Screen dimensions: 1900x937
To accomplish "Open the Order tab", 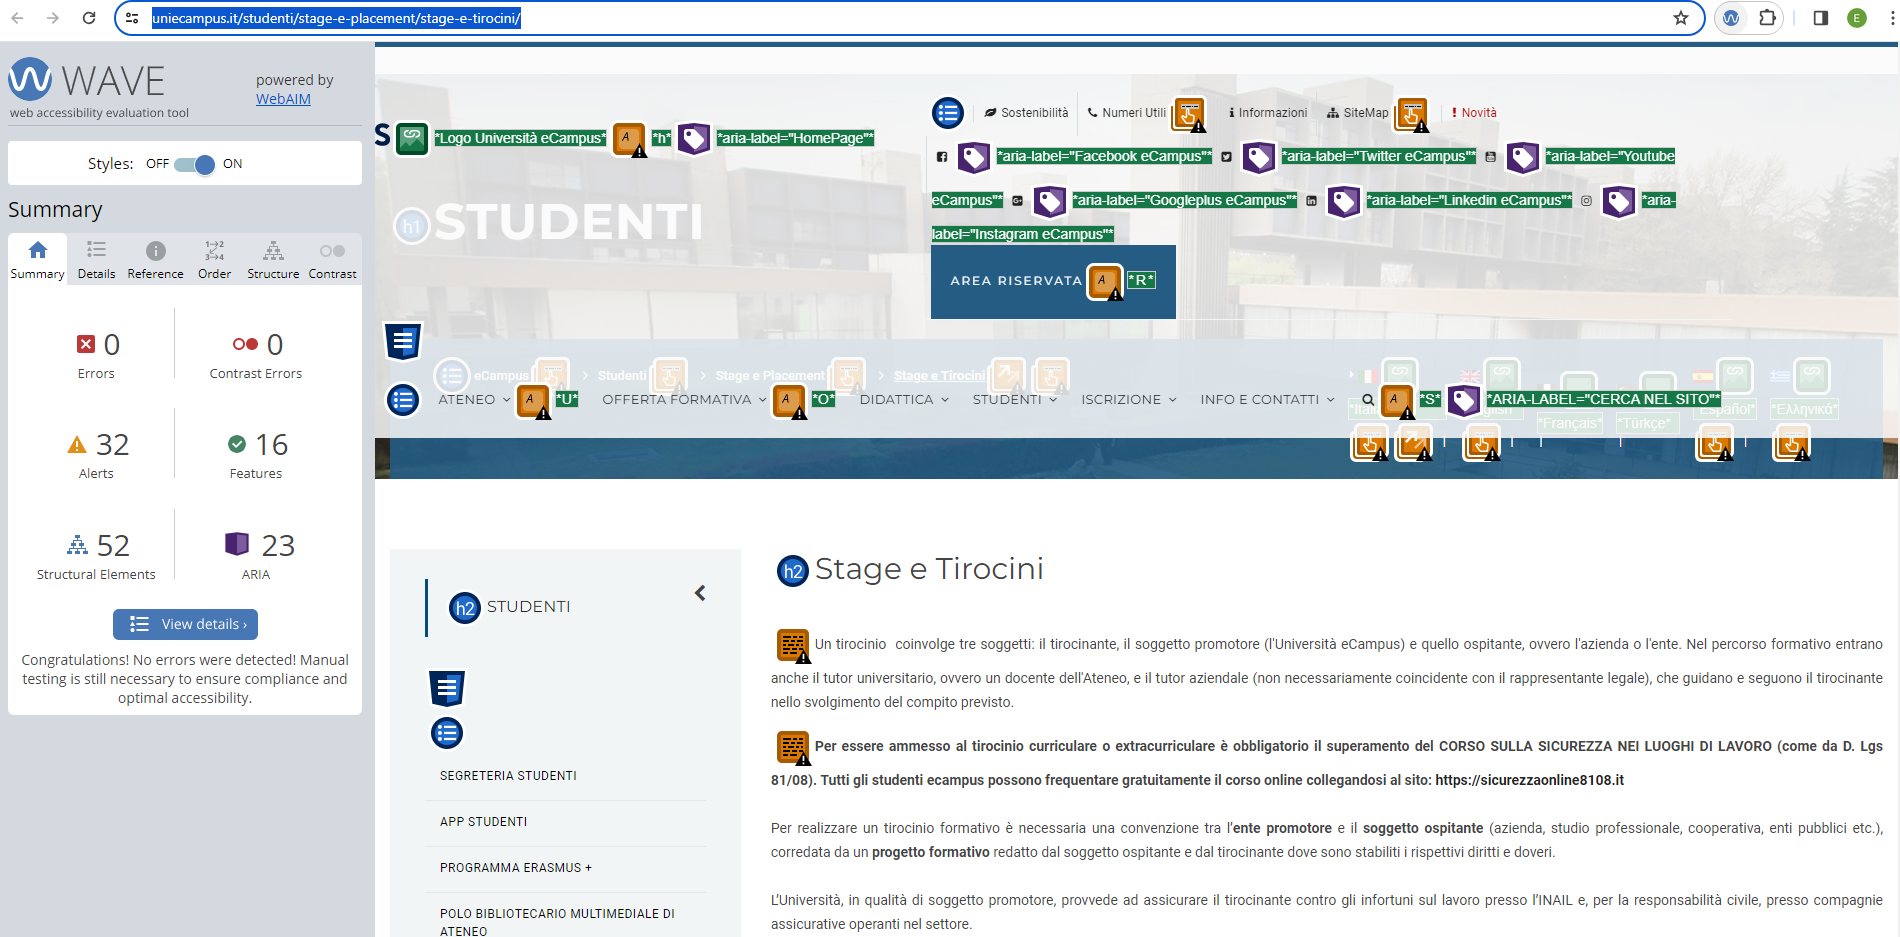I will 214,260.
